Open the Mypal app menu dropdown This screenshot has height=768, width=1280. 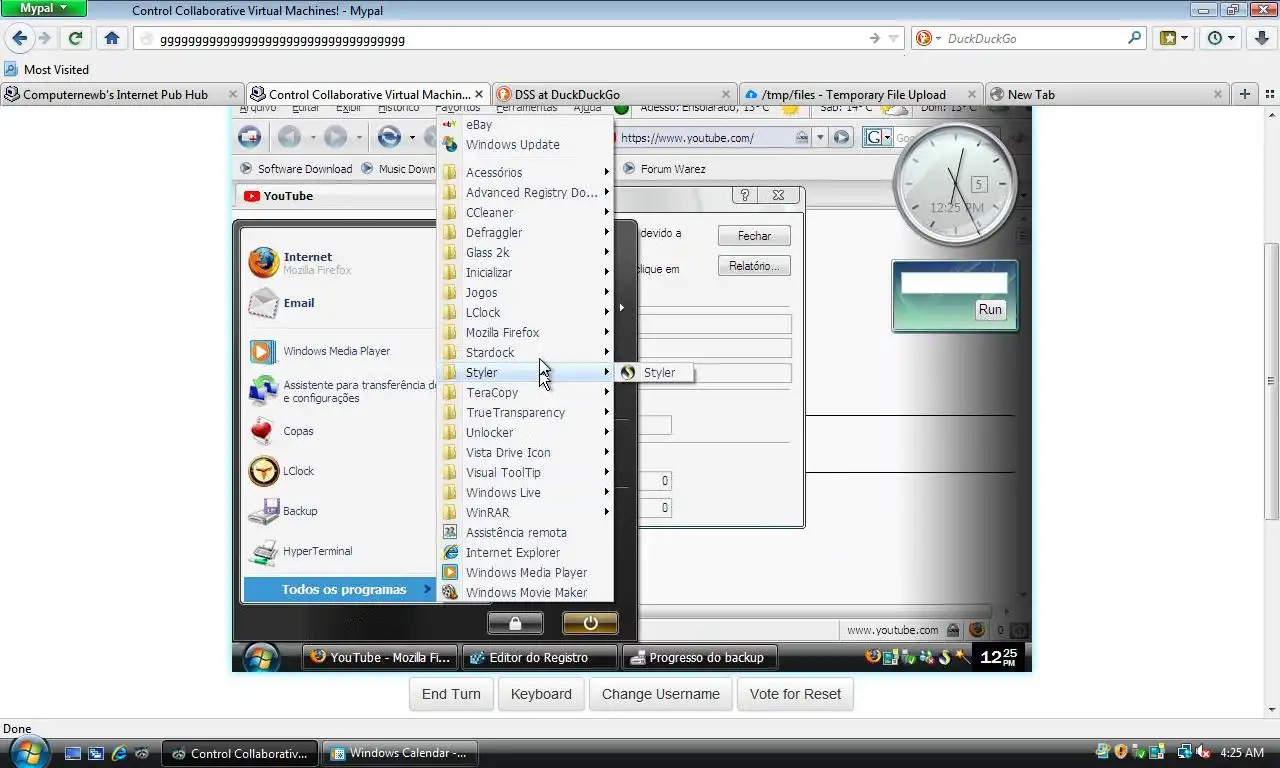pyautogui.click(x=44, y=8)
